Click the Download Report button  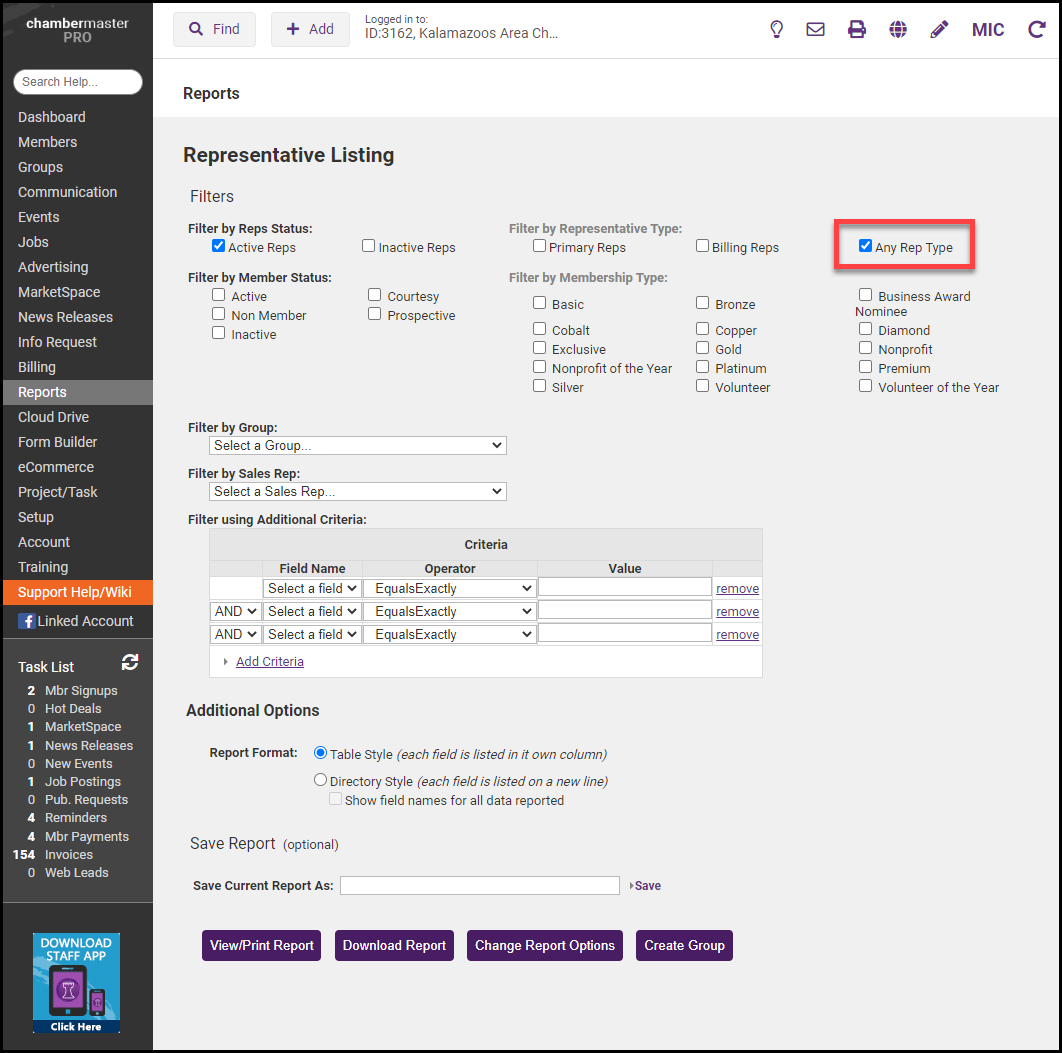[x=394, y=945]
